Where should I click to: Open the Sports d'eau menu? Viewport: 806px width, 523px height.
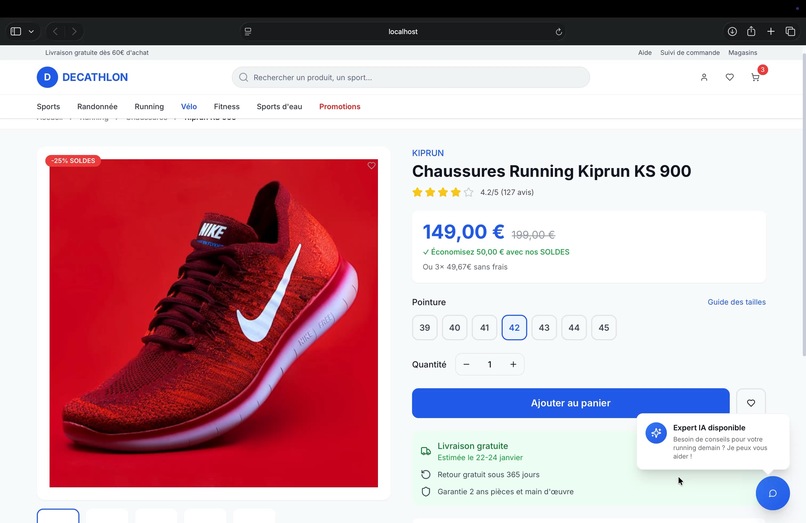click(x=279, y=106)
